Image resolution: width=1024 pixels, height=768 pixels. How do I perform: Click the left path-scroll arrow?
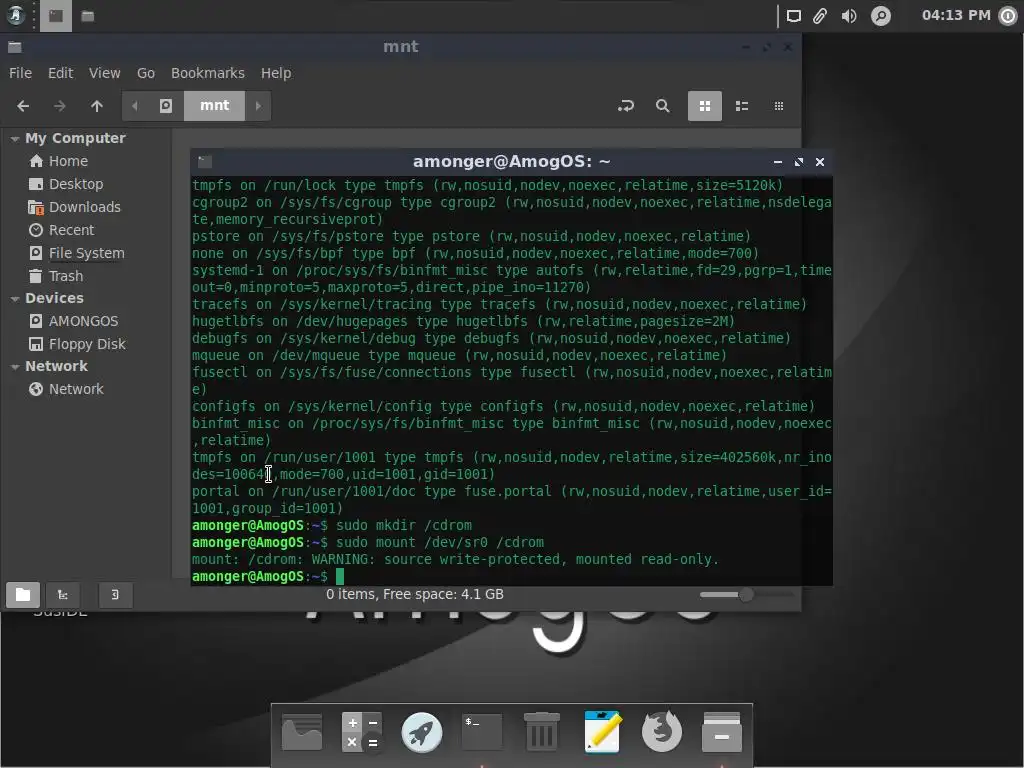pos(135,106)
